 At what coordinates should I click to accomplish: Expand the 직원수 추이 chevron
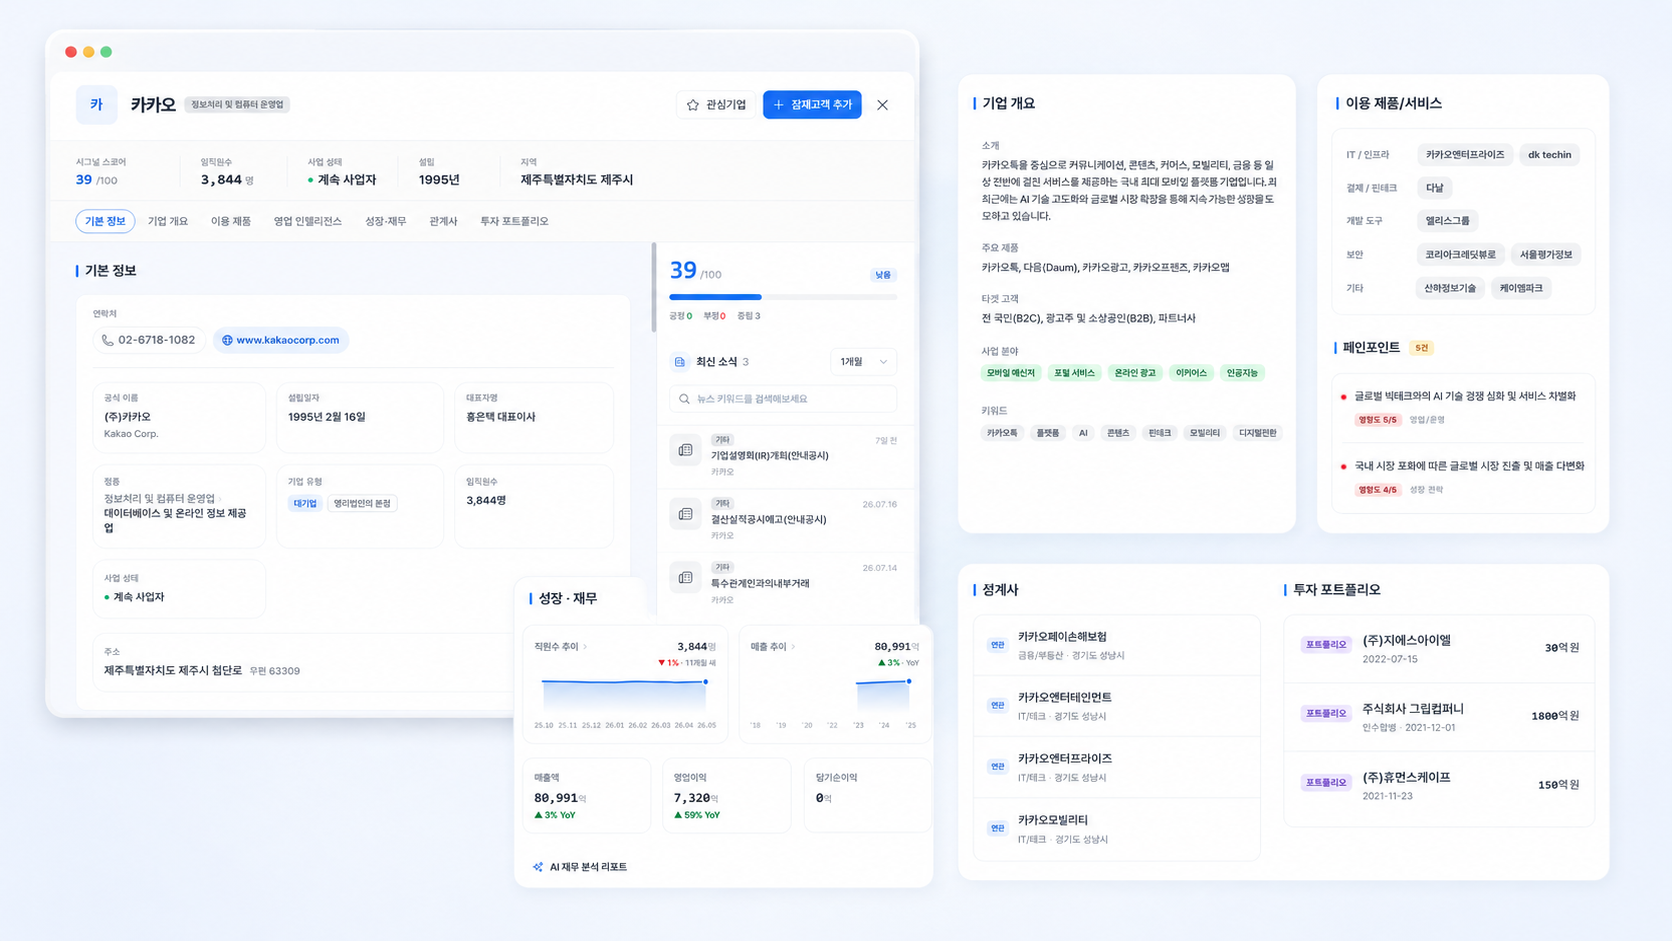(585, 647)
